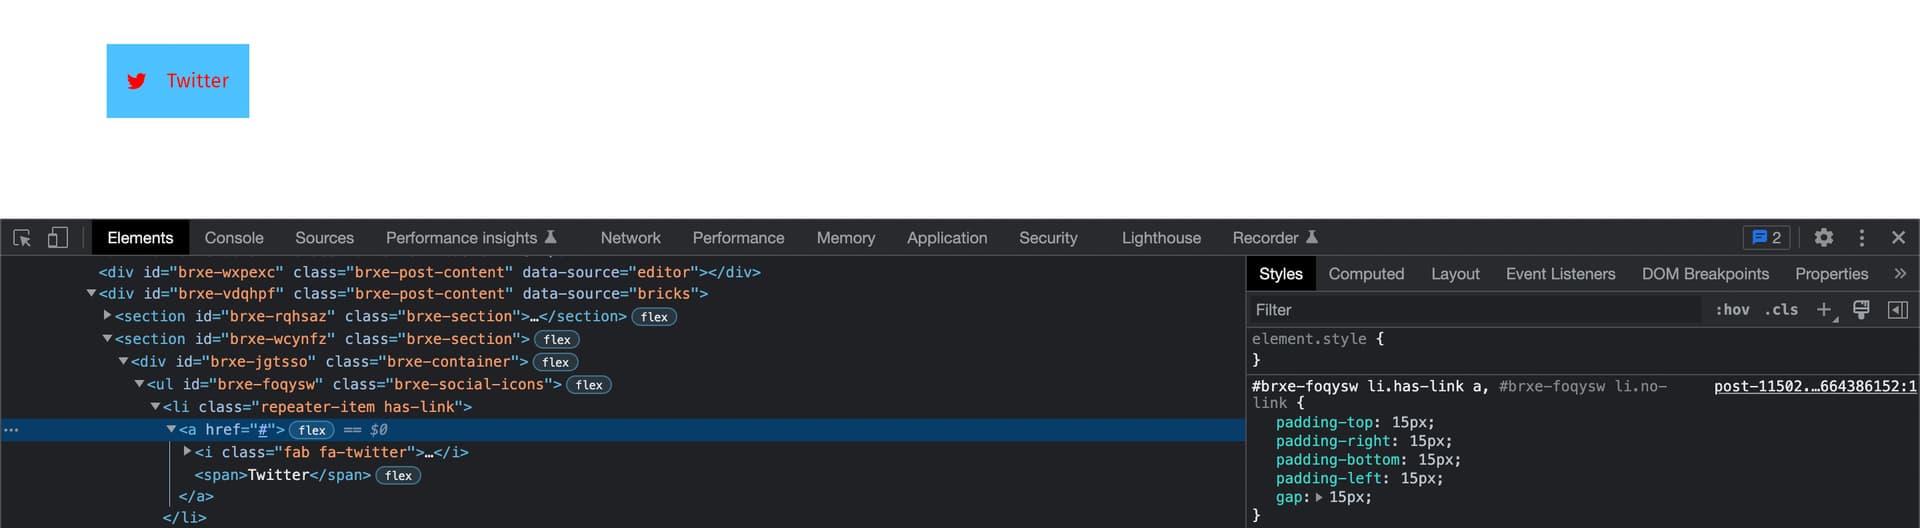The height and width of the screenshot is (528, 1920).
Task: Open the Sources tab
Action: (324, 238)
